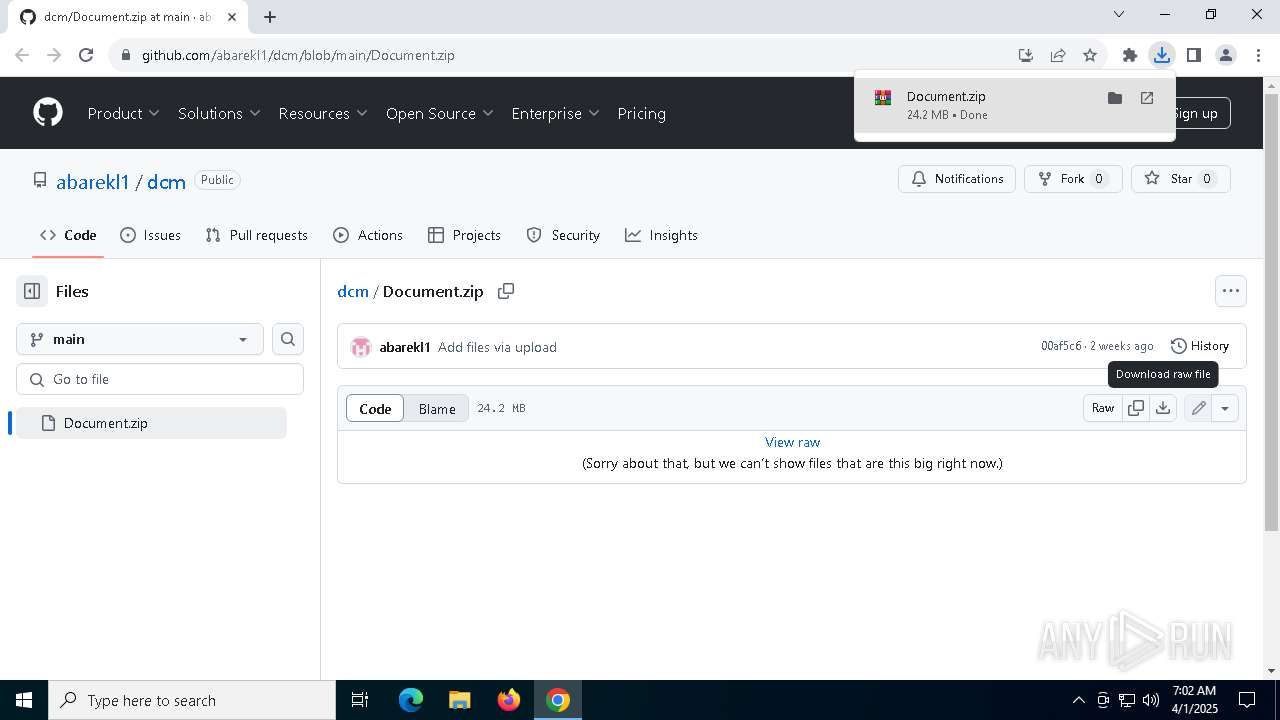The height and width of the screenshot is (720, 1280).
Task: Click Task View icon on taskbar
Action: tap(360, 700)
